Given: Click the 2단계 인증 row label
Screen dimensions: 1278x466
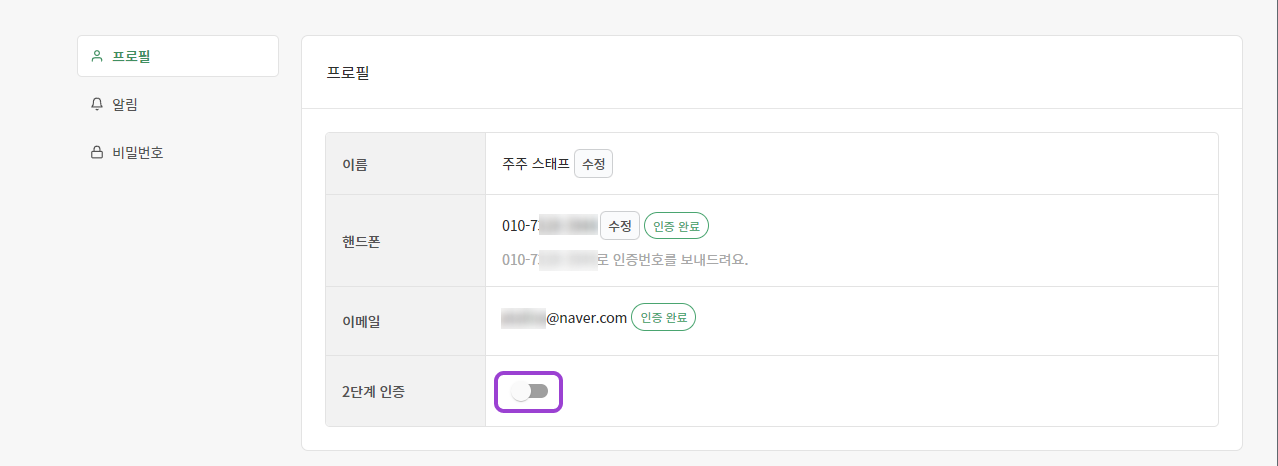Looking at the screenshot, I should coord(374,391).
